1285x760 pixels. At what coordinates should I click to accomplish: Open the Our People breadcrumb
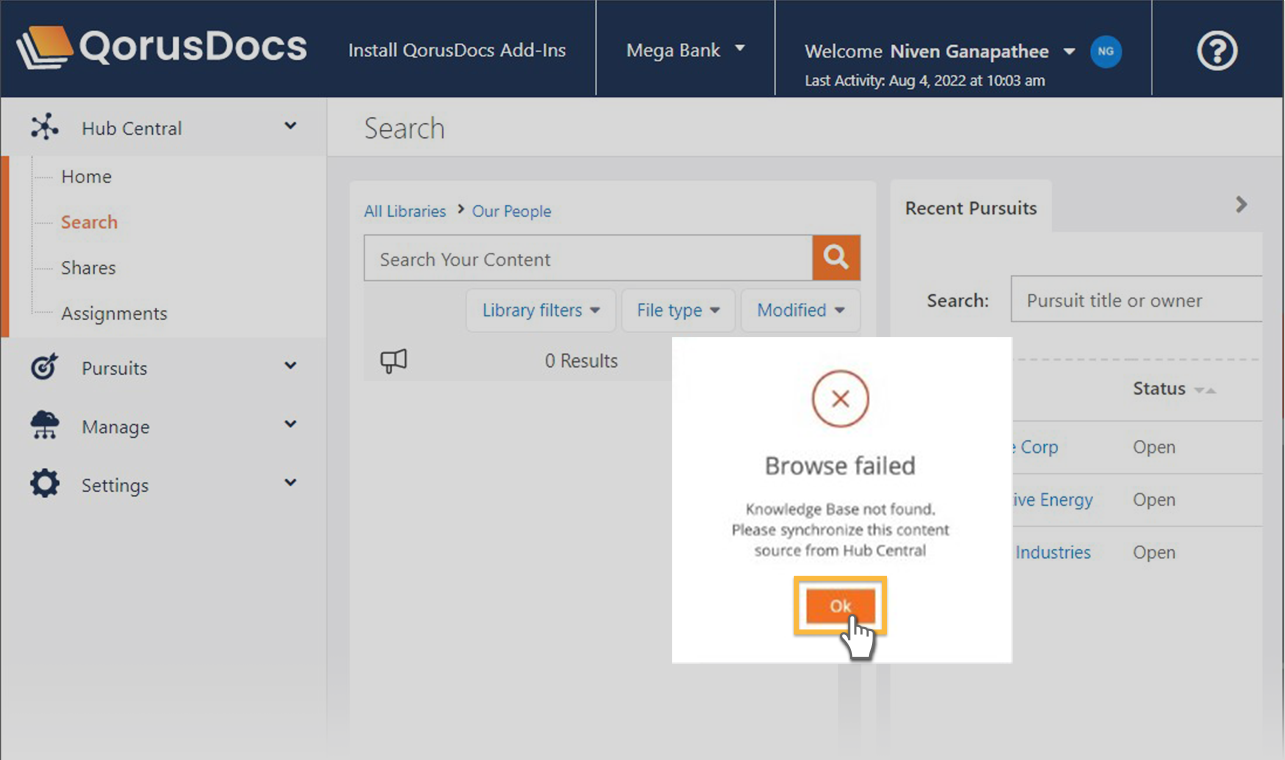[x=512, y=211]
